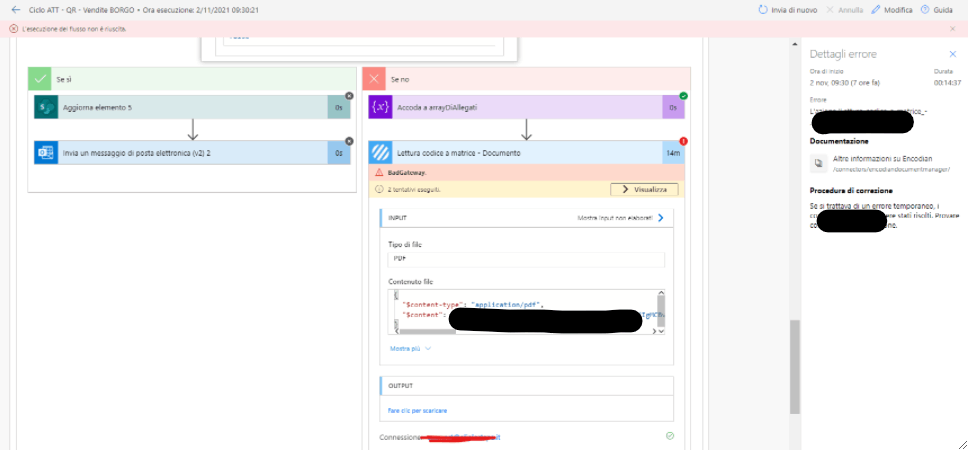Show raw inputs via Mostra input non elaborati
Screen dimensions: 971x455
614,218
